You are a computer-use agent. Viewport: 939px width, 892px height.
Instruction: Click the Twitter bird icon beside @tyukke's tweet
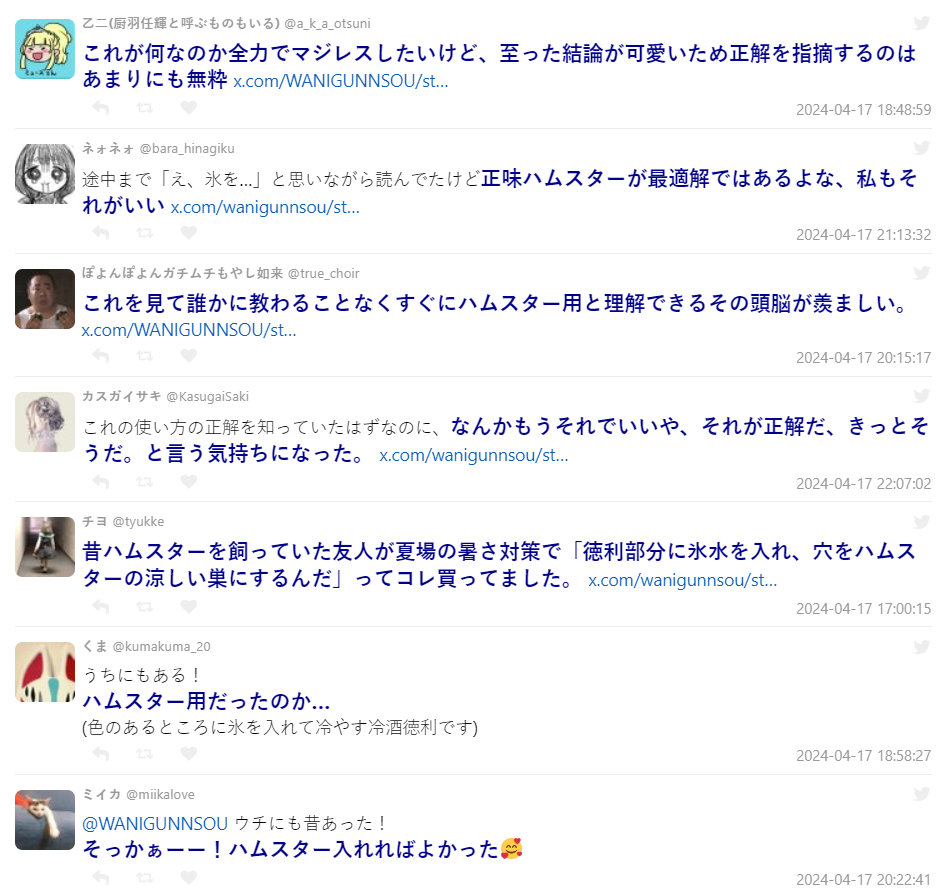tap(922, 521)
